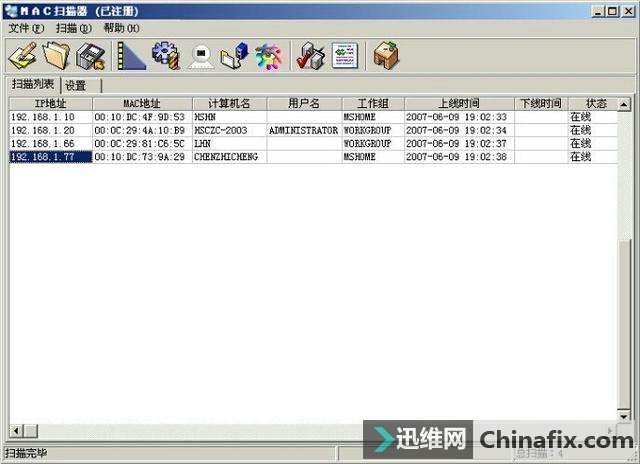Click the webcam toolbar icon
640x464 pixels.
[199, 55]
